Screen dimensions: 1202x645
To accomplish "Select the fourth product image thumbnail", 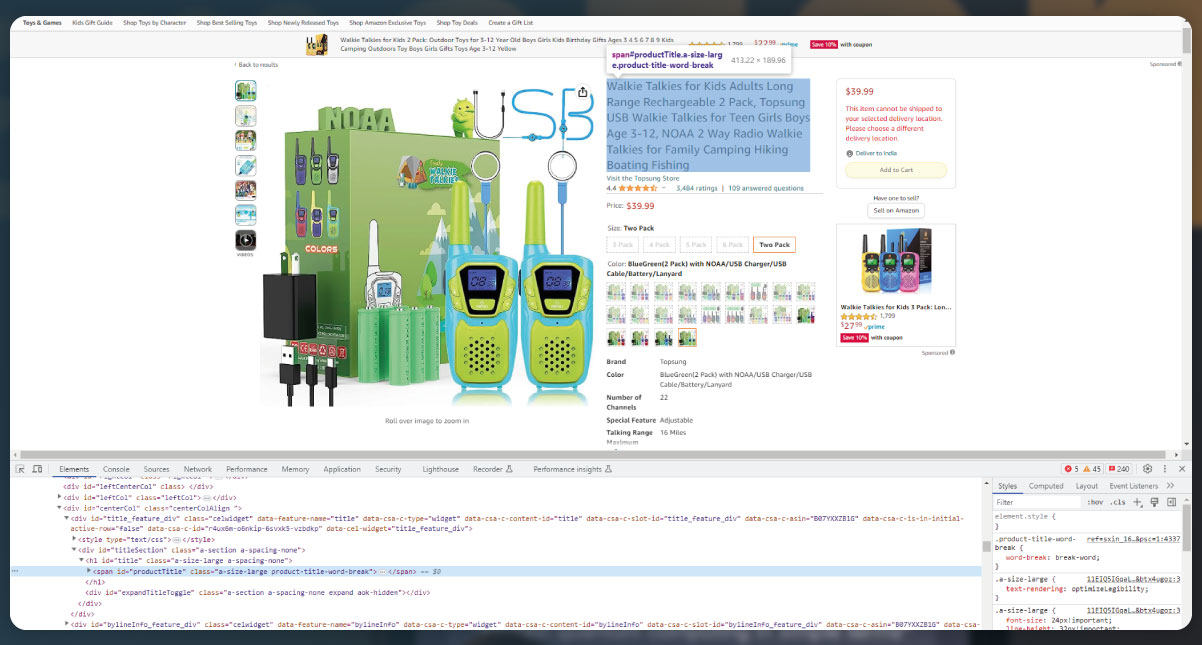I will coord(245,165).
